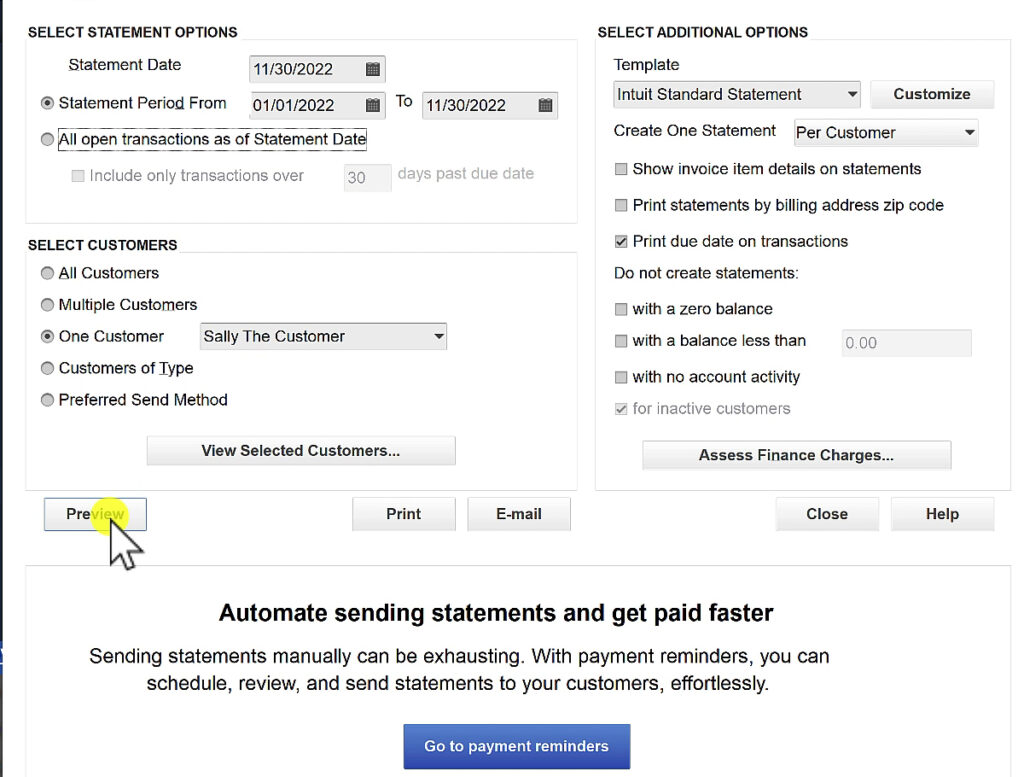Click the 0.00 balance amount field

coord(905,343)
